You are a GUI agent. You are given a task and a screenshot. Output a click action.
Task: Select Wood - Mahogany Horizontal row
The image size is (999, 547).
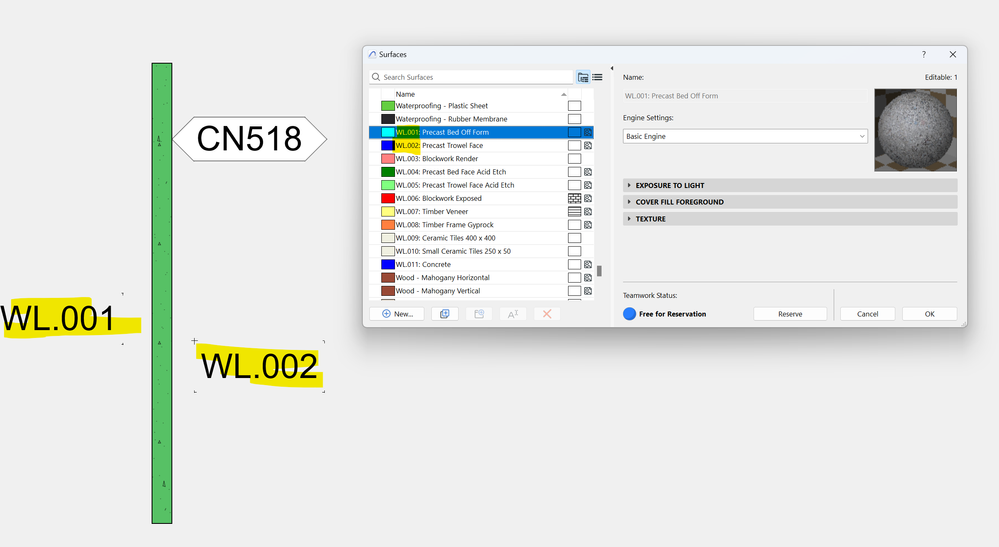tap(481, 278)
